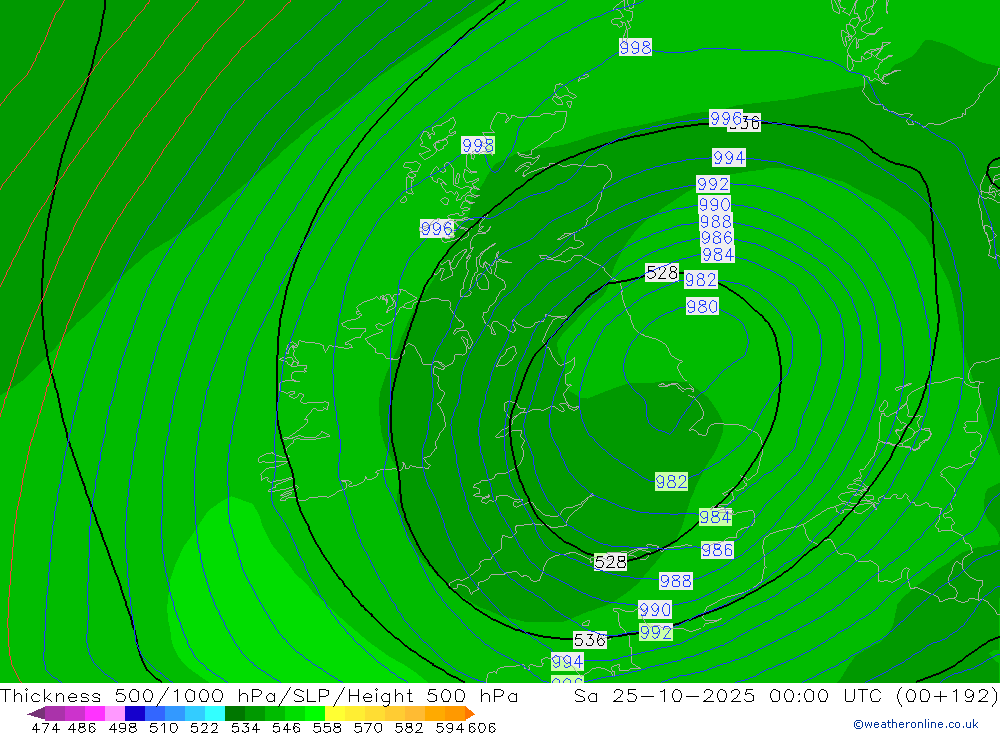This screenshot has height=733, width=1000.
Task: Click the 998 label over Scotland's islands
Action: [478, 145]
